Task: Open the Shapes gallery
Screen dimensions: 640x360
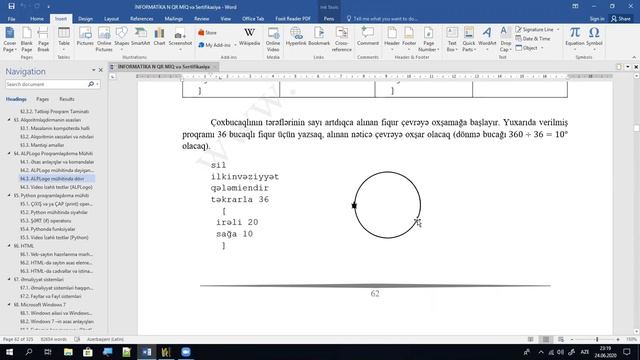Action: coord(122,39)
